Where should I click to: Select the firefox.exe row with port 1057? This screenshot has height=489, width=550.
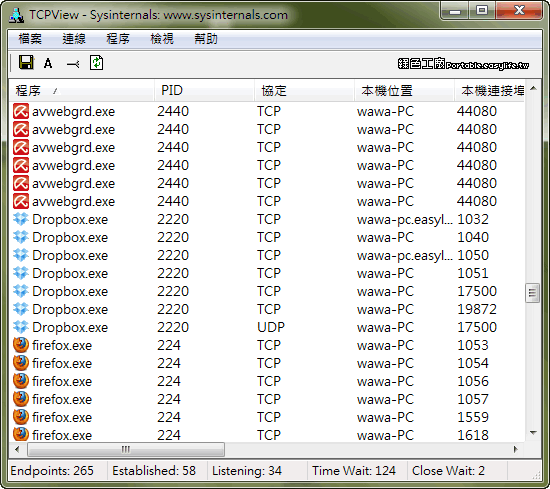pos(268,399)
